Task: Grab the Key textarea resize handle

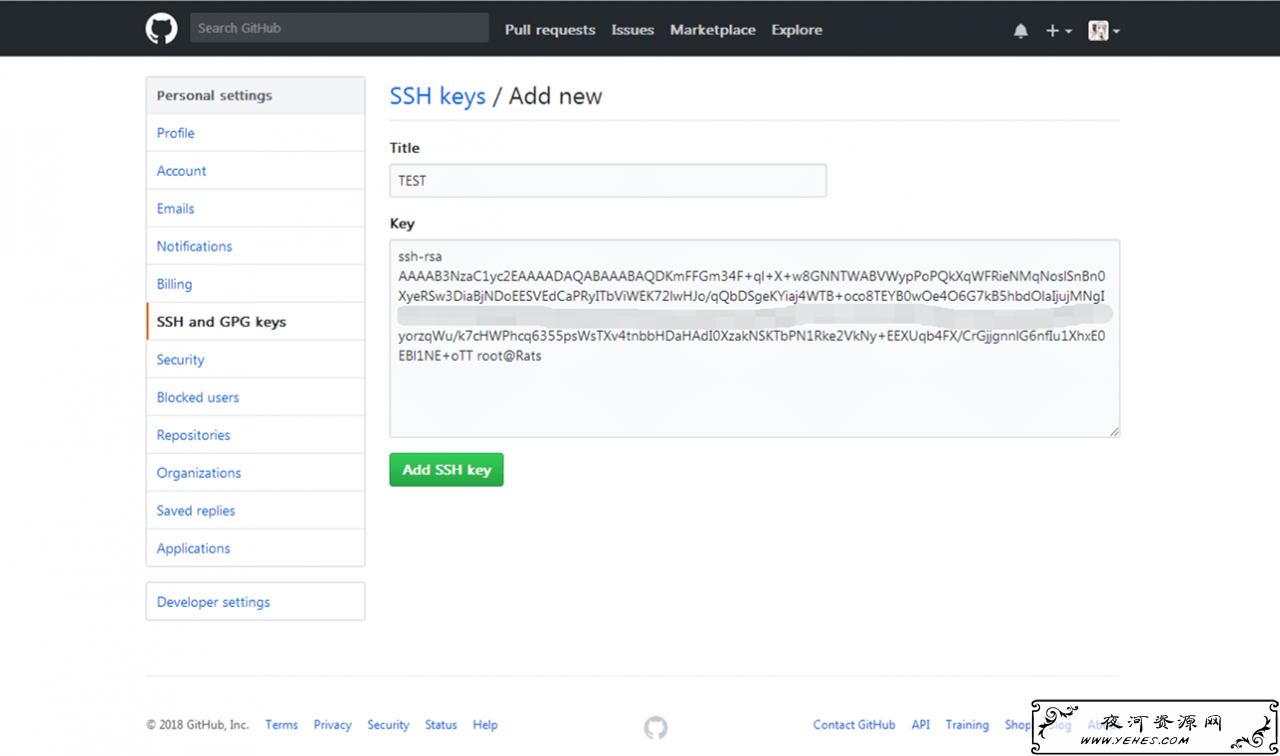Action: (x=1114, y=431)
